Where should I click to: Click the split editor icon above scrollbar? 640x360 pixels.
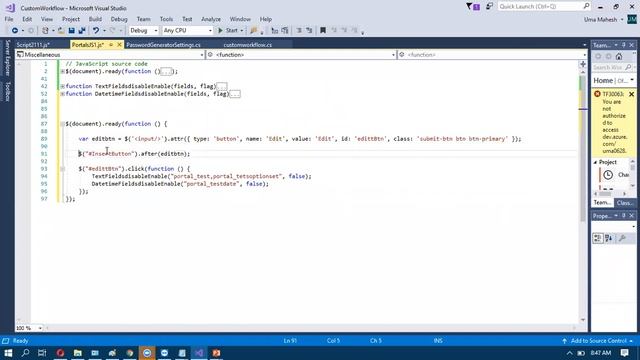[x=583, y=64]
